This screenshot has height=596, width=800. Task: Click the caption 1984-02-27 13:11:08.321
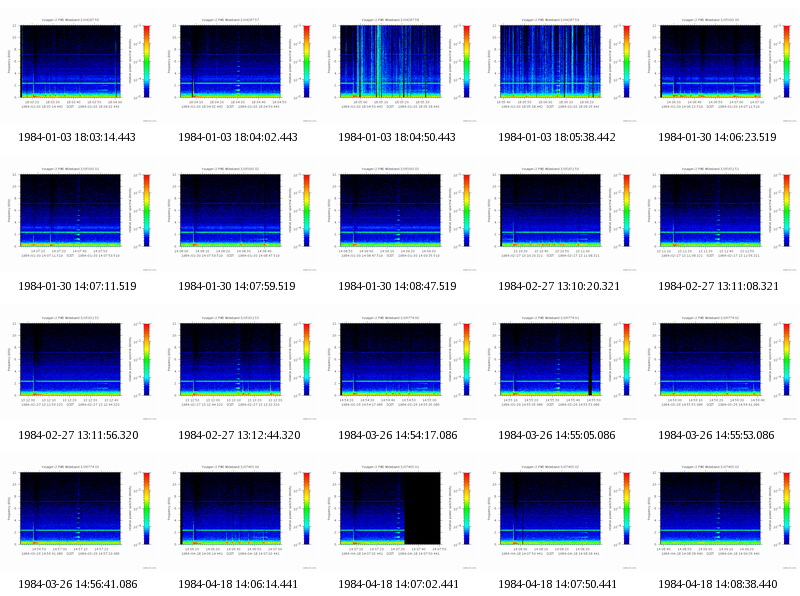(719, 286)
